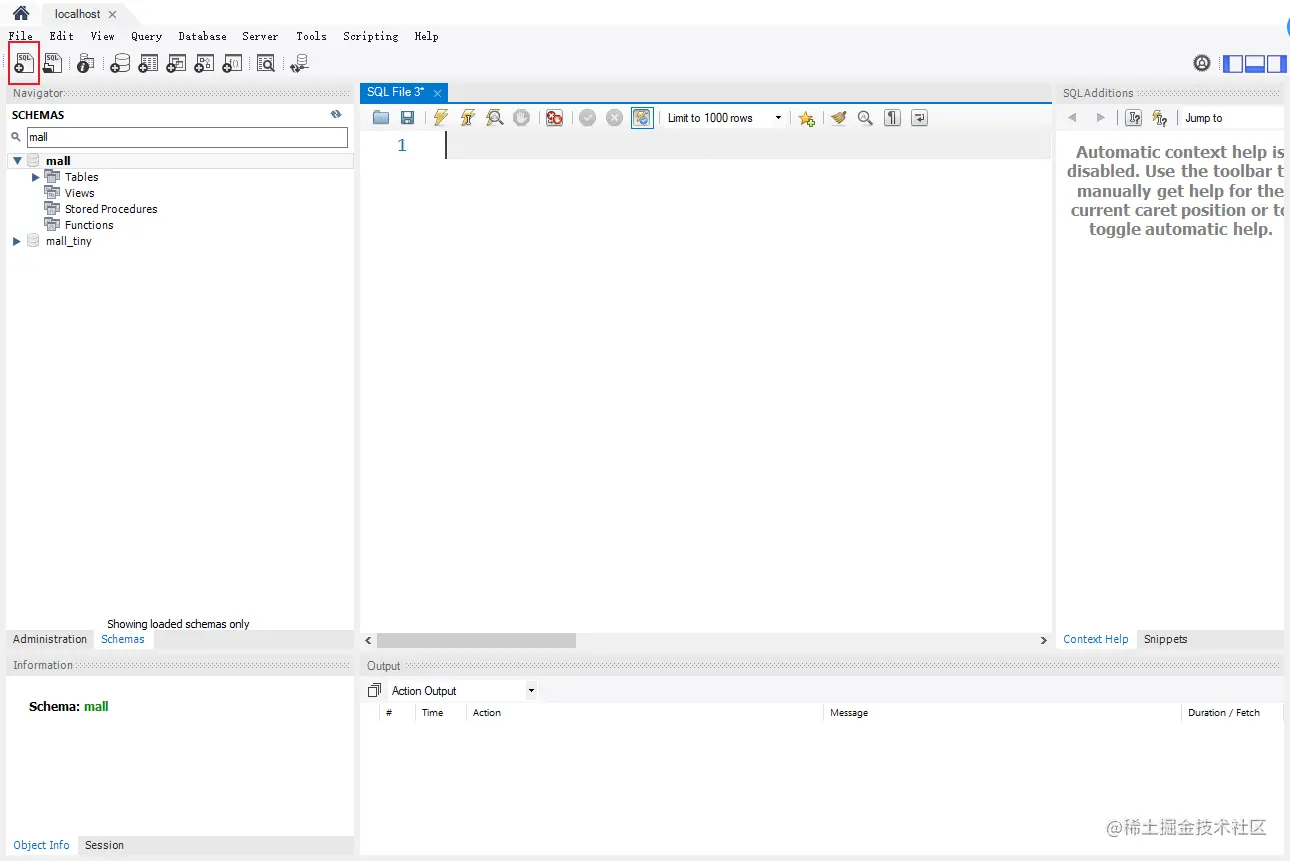Save the script to a file
This screenshot has width=1290, height=861.
click(408, 118)
